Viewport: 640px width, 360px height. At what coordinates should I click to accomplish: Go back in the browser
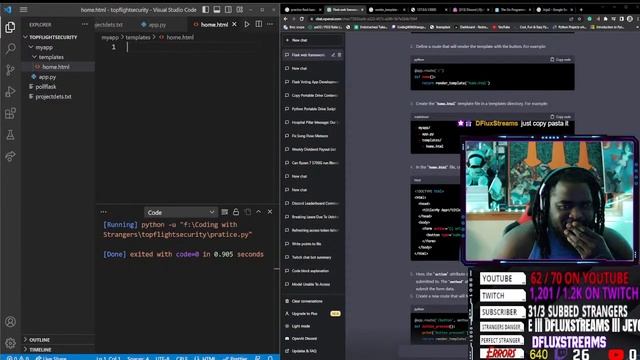coord(286,19)
